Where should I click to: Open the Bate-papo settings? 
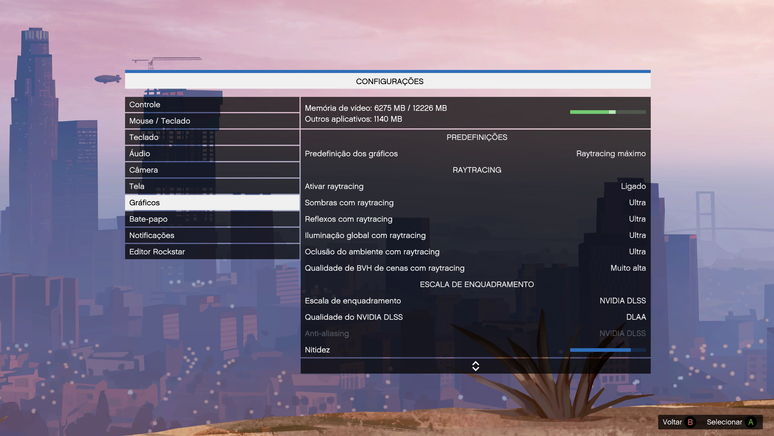(x=212, y=219)
